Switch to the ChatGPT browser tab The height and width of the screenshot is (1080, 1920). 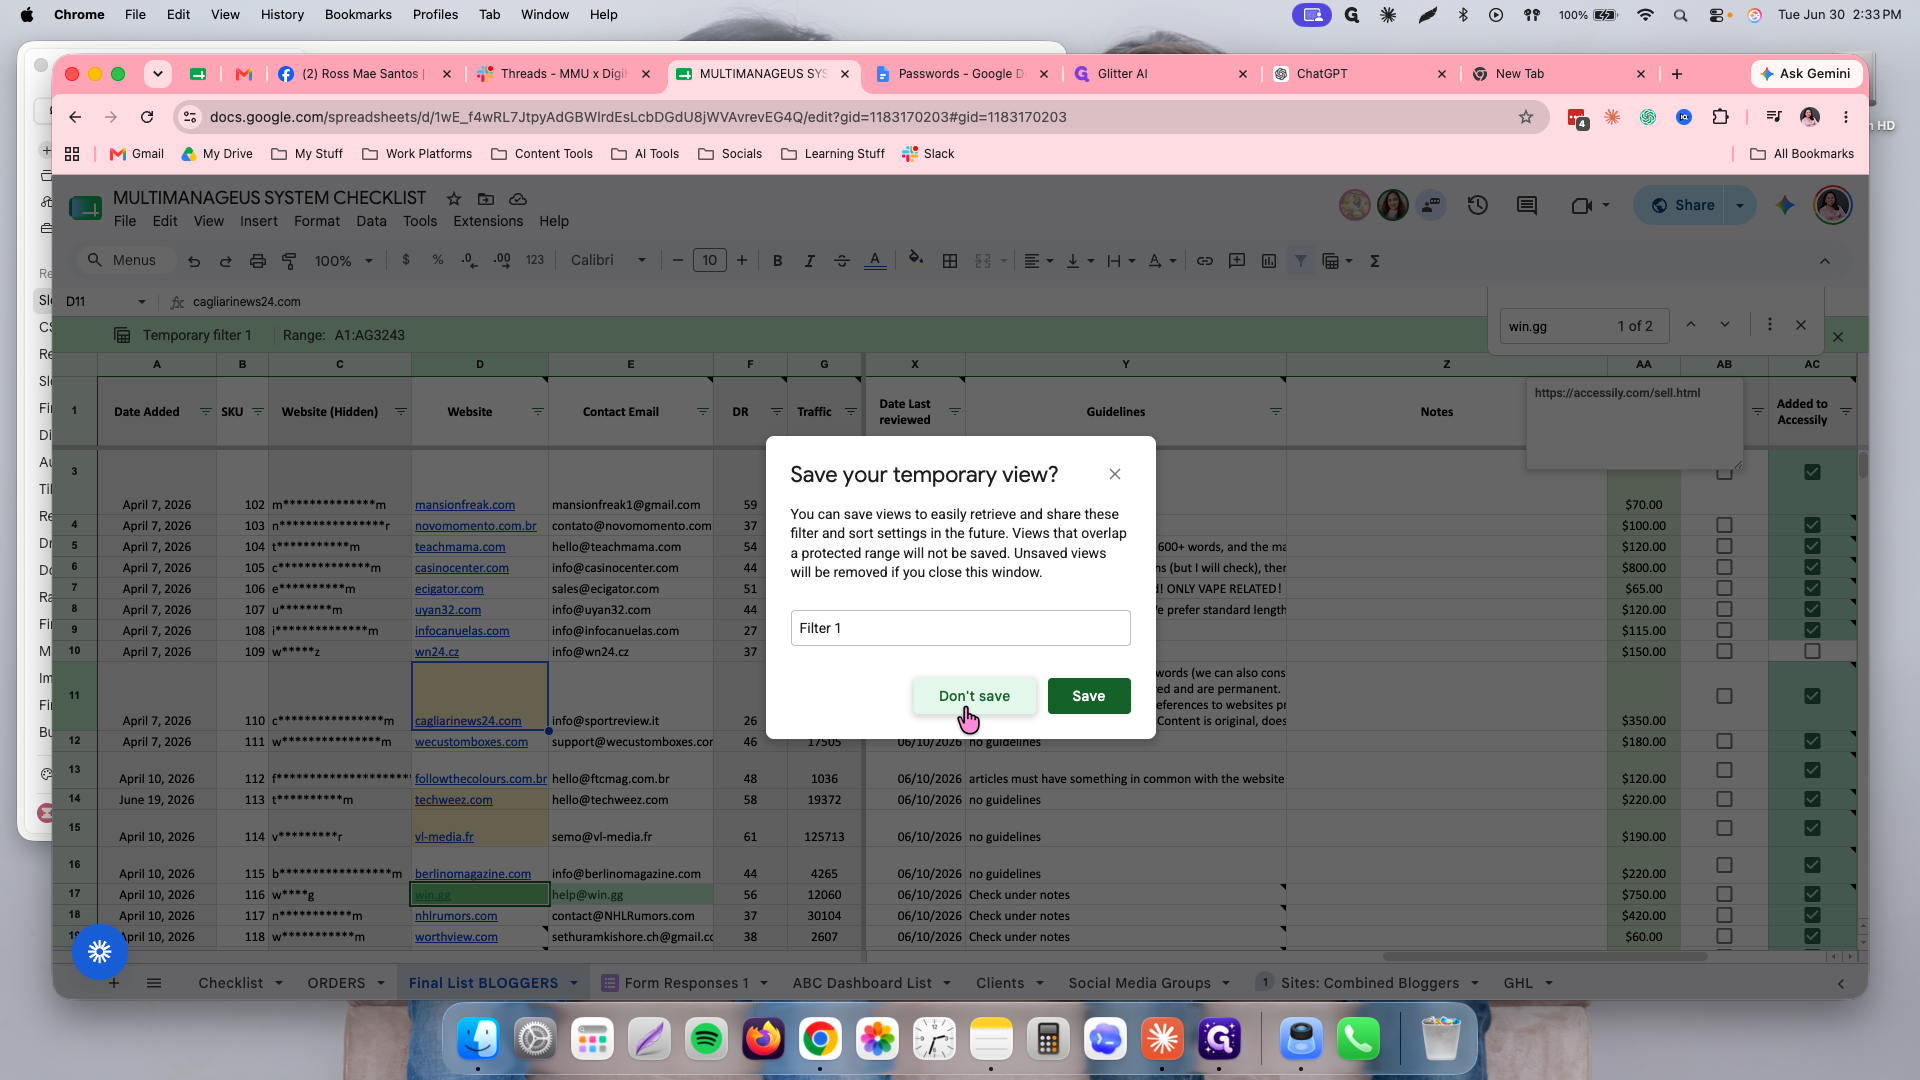(x=1358, y=74)
